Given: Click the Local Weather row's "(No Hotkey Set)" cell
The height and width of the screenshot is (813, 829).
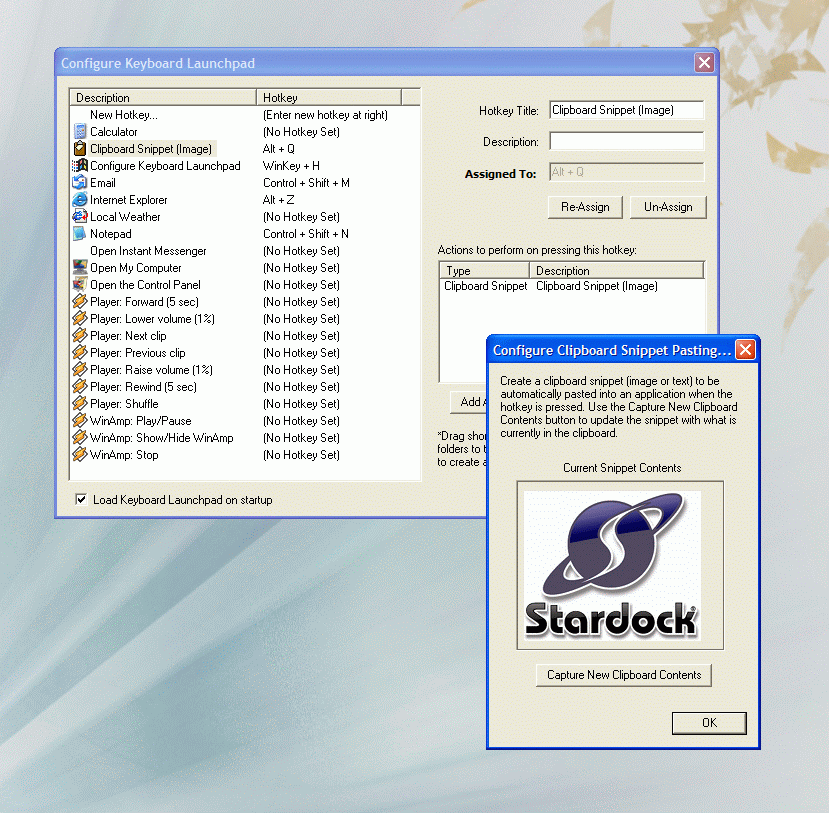Looking at the screenshot, I should tap(301, 217).
